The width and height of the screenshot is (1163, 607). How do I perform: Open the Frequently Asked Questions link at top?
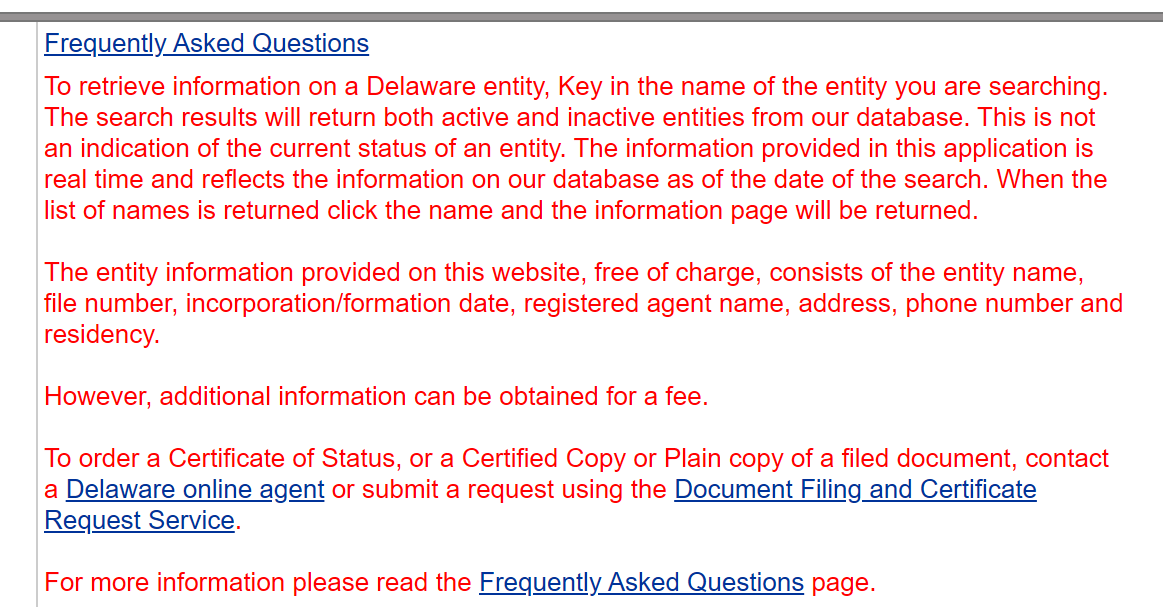(206, 44)
